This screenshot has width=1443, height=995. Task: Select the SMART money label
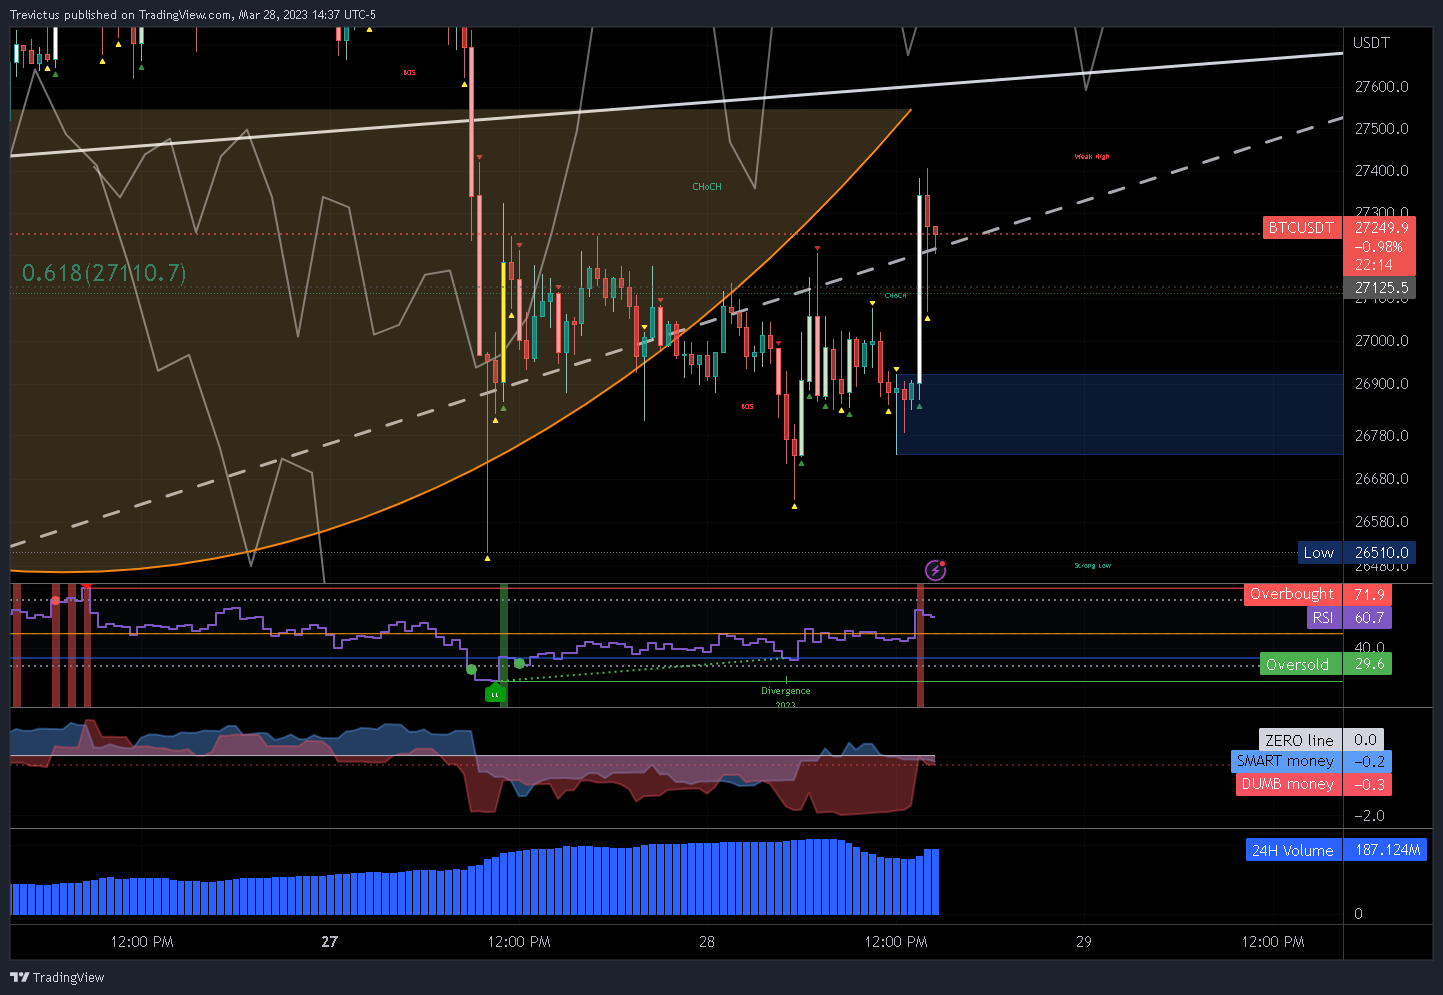[x=1285, y=761]
